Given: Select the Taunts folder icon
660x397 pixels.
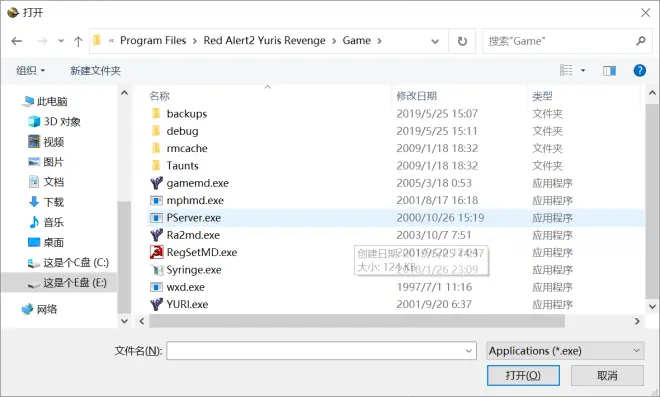Looking at the screenshot, I should (x=156, y=165).
